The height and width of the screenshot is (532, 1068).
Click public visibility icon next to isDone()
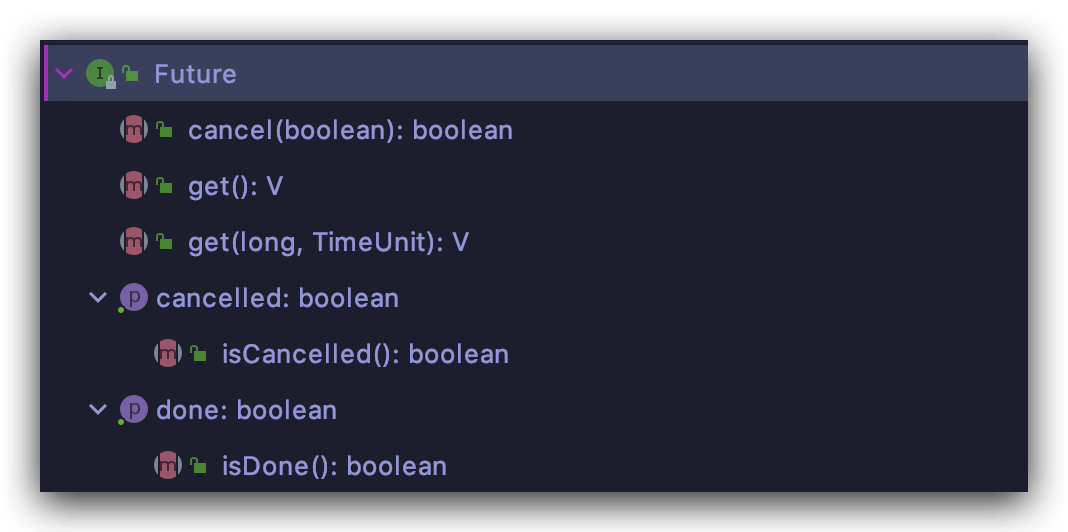click(x=199, y=466)
